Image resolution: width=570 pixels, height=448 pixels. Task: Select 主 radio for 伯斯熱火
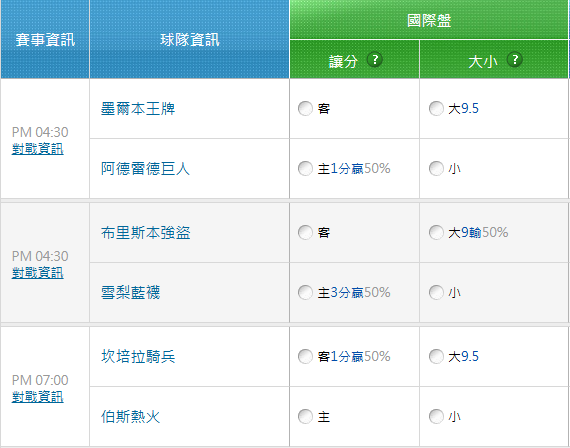tap(305, 416)
